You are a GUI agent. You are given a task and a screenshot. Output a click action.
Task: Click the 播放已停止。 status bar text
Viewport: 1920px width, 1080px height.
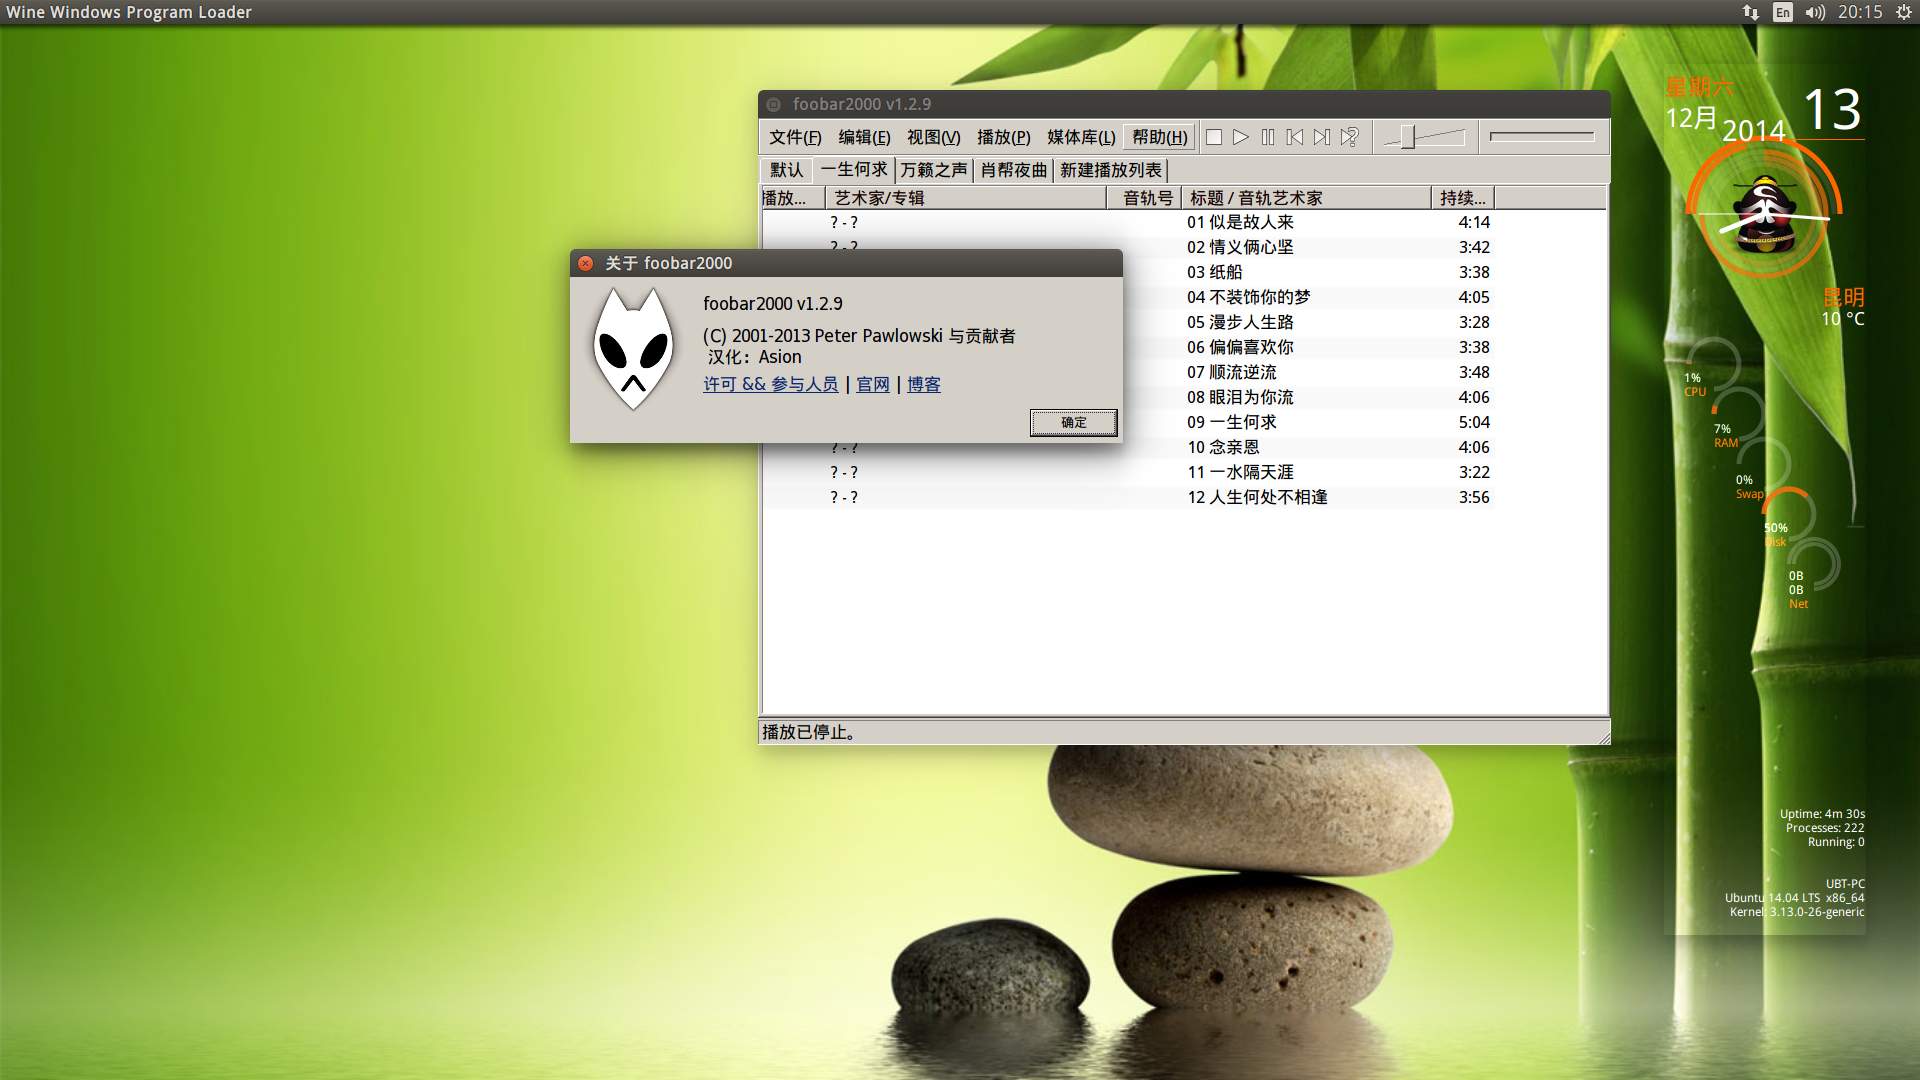(x=810, y=732)
